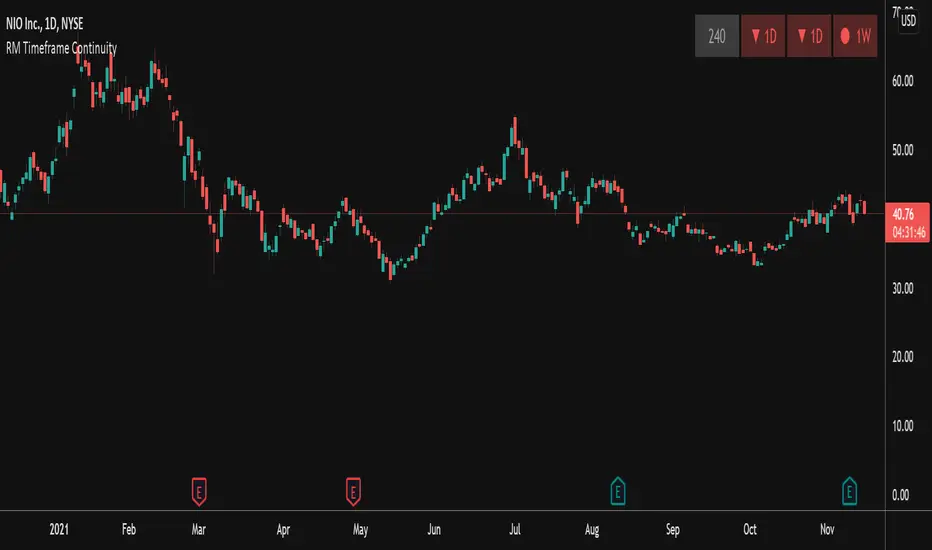Click the NIO Inc., 1D, NYSE title
932x550 pixels.
45,24
